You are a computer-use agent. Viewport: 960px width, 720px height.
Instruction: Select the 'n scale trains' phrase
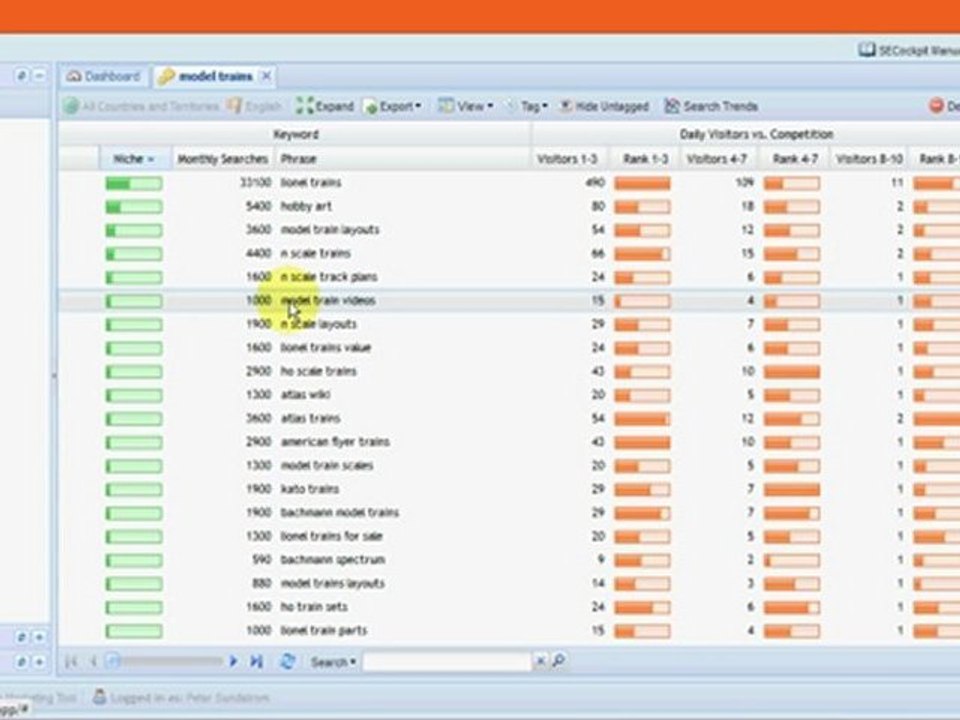coord(315,253)
